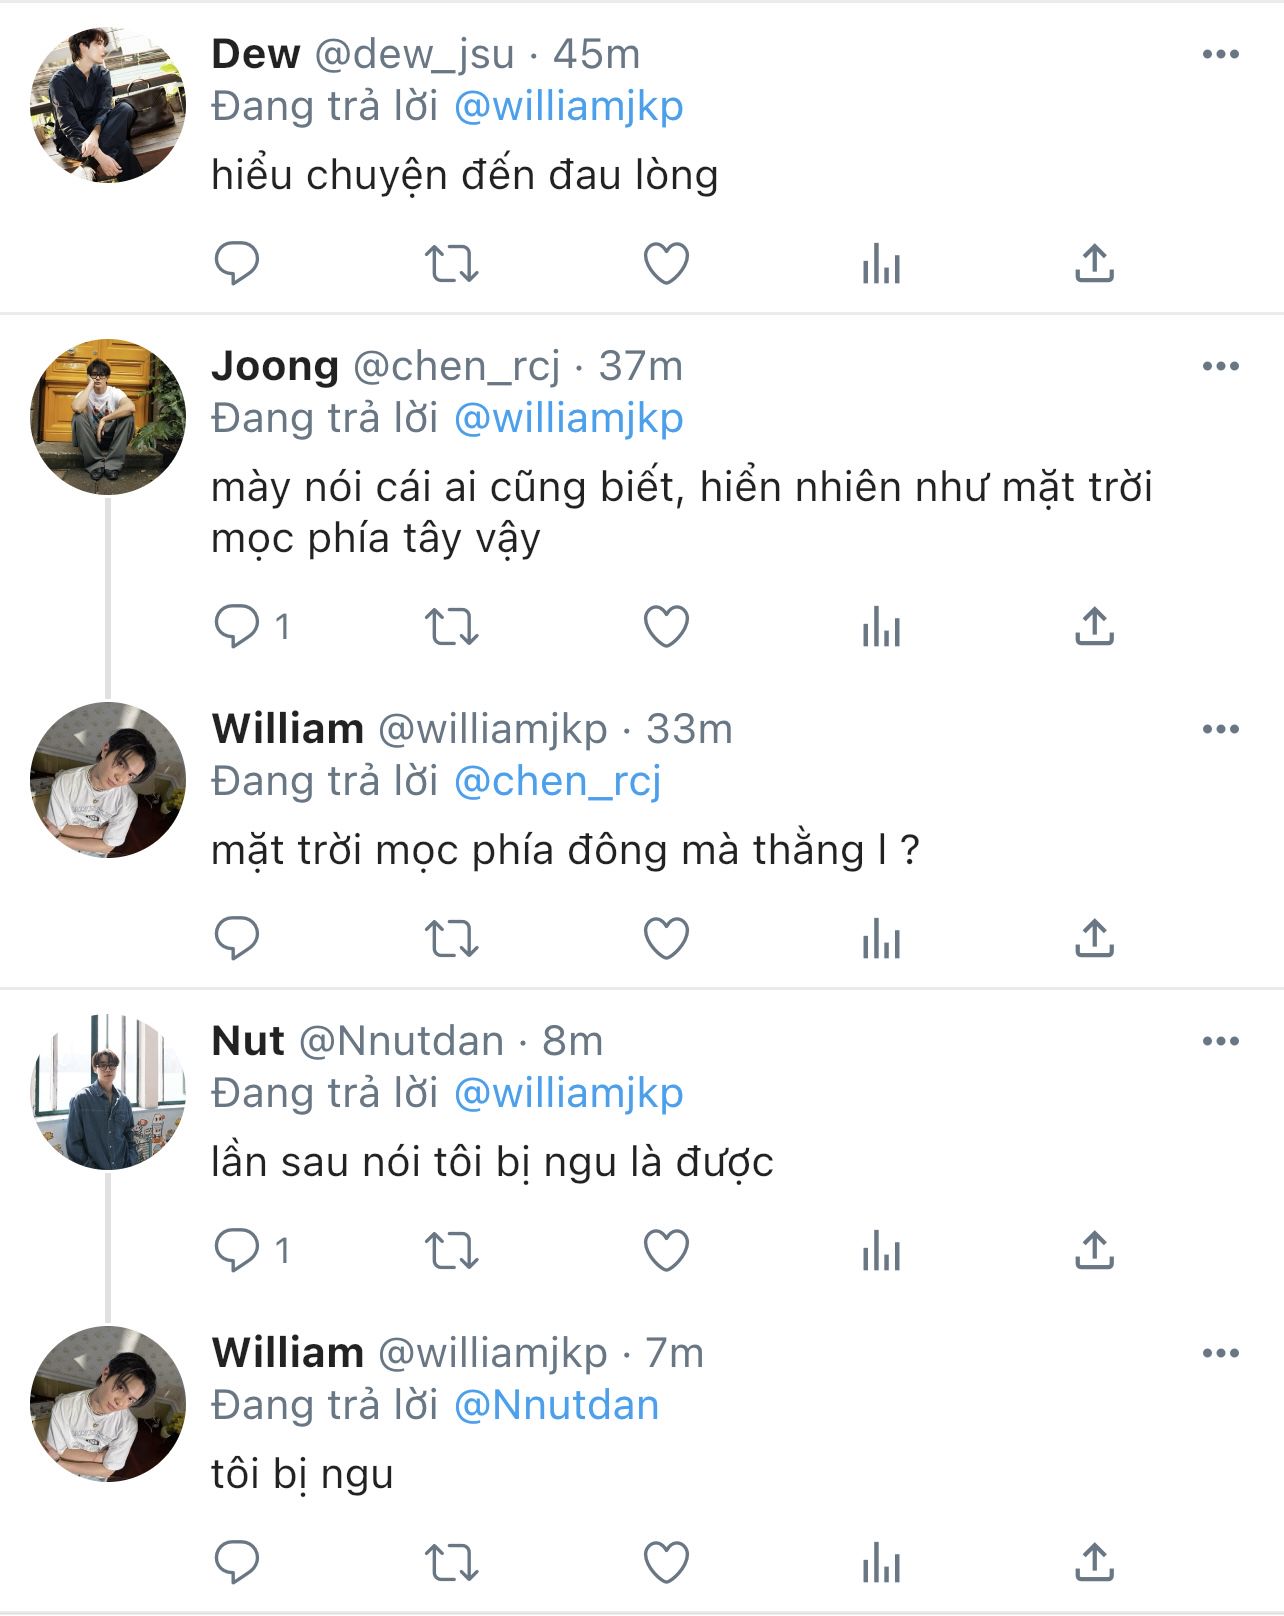Open Joong's profile picture

pos(108,417)
